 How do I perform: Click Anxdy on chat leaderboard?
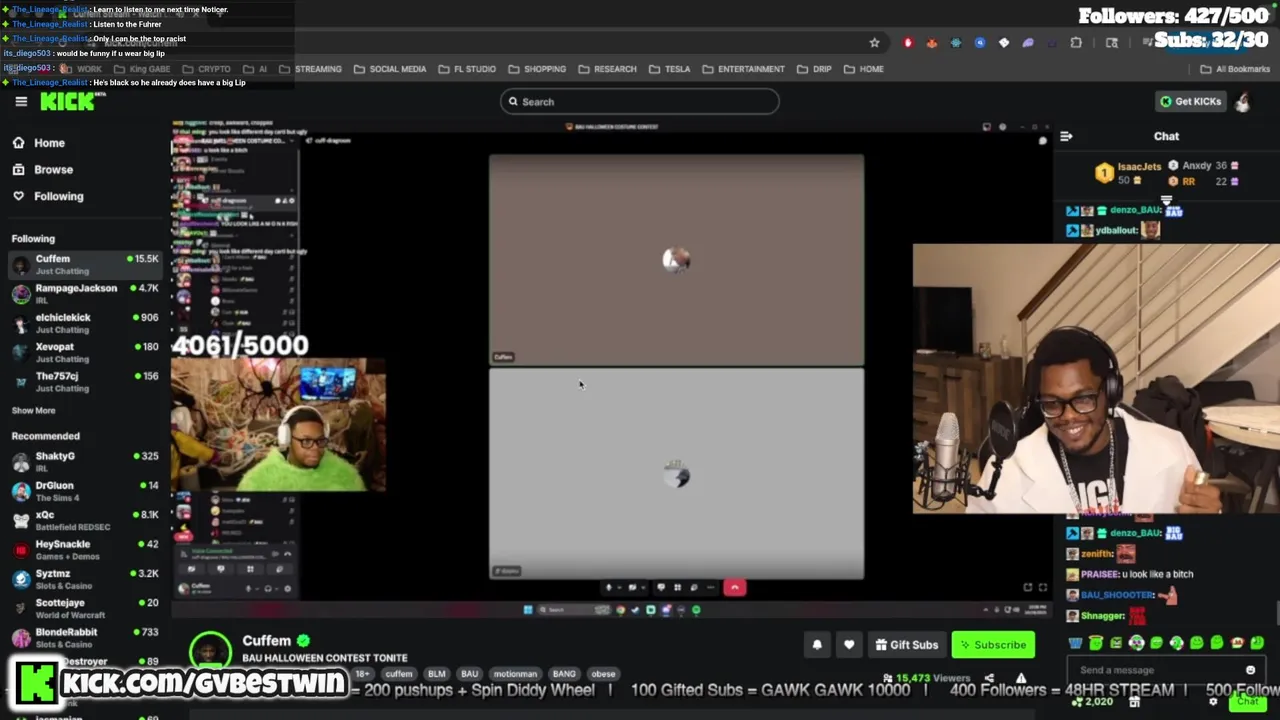1197,166
